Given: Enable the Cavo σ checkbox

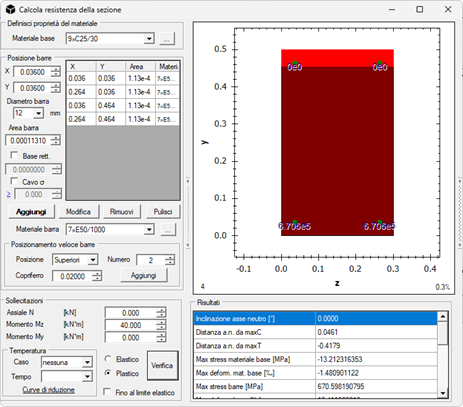Looking at the screenshot, I should point(14,181).
